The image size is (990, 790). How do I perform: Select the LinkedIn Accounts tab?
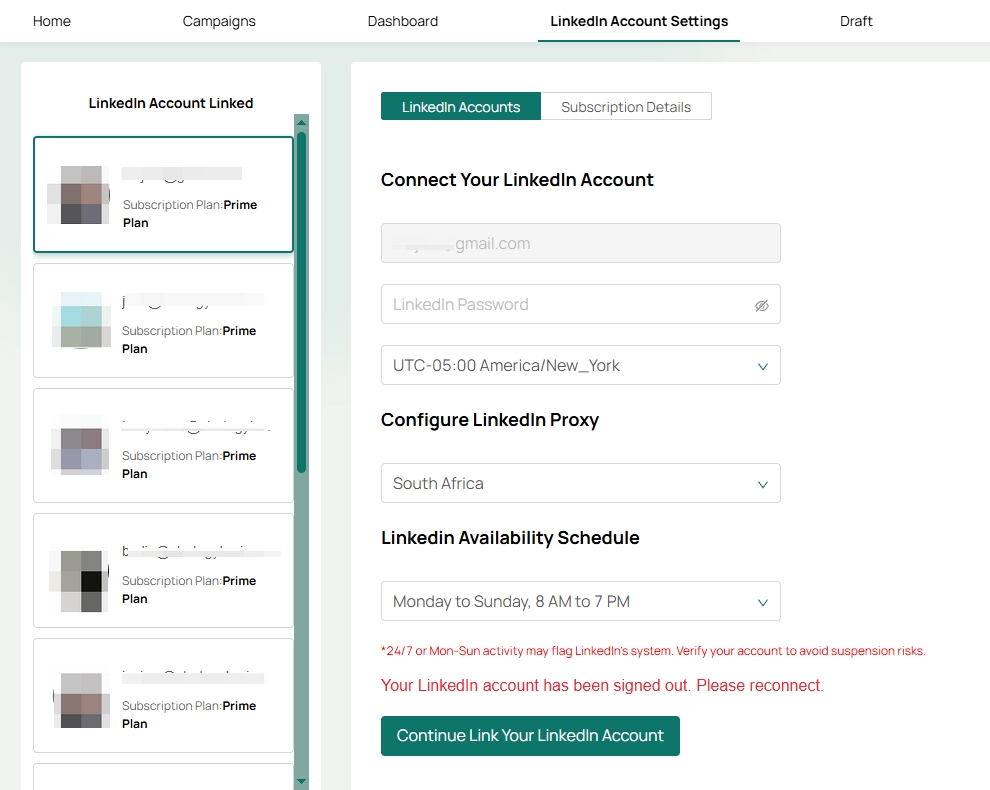pyautogui.click(x=461, y=107)
